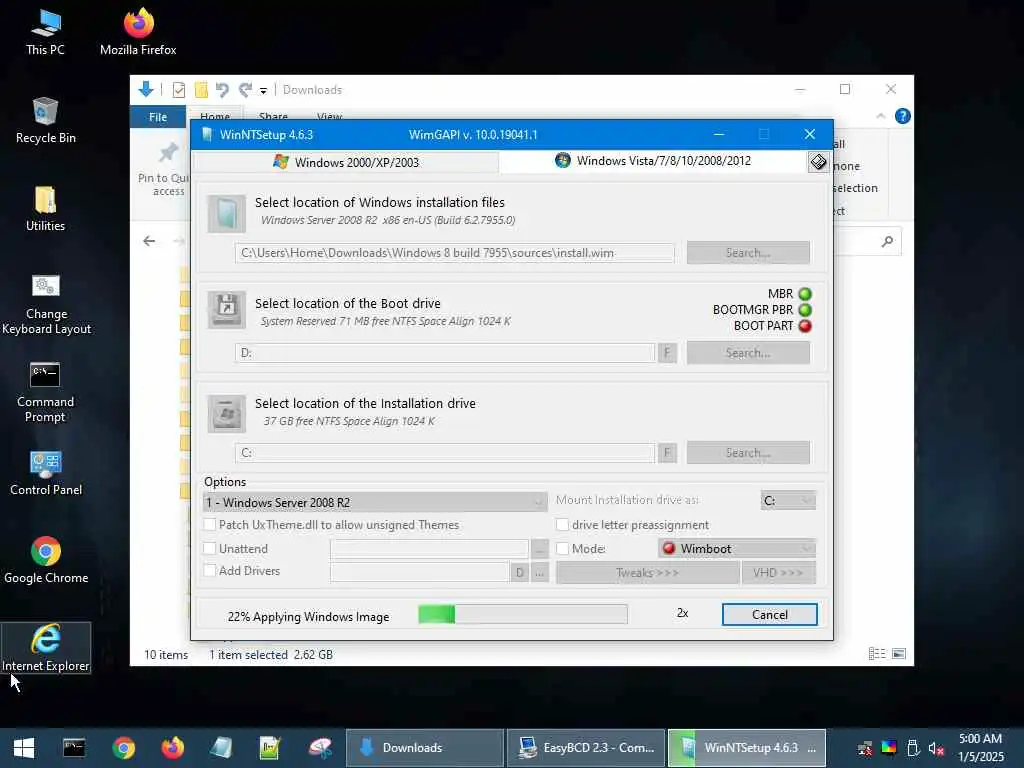Open the Share ribbon tab in Explorer
This screenshot has width=1024, height=768.
click(x=273, y=116)
